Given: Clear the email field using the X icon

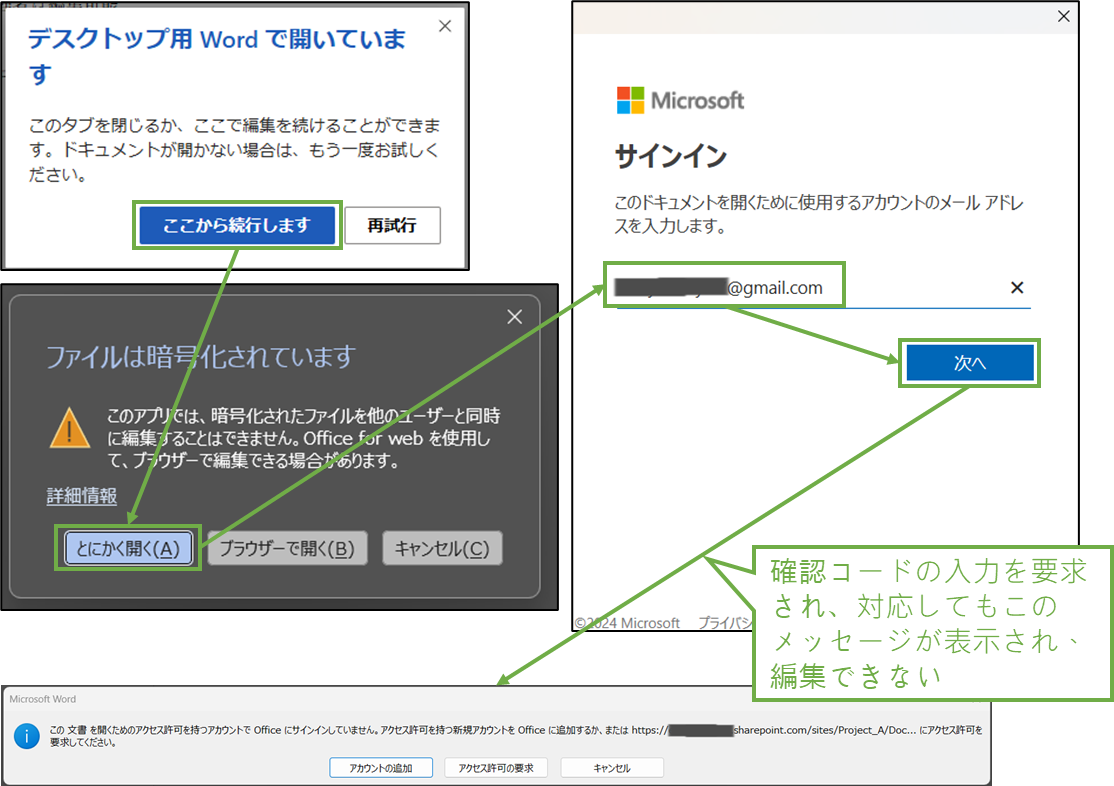Looking at the screenshot, I should pyautogui.click(x=1016, y=287).
